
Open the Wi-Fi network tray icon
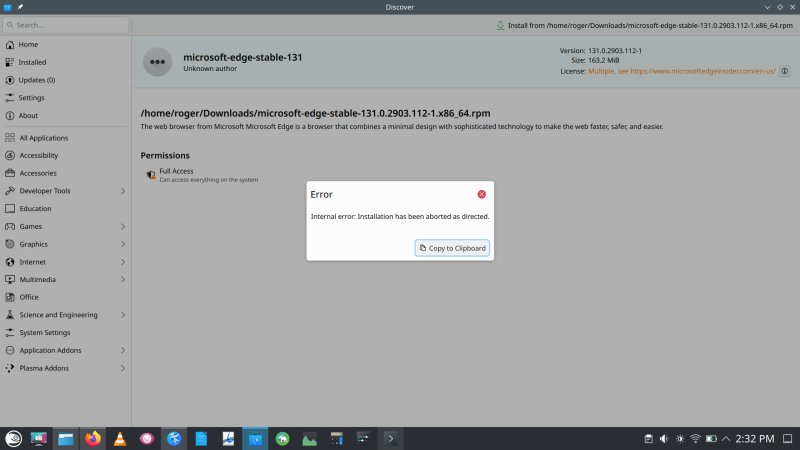point(695,439)
